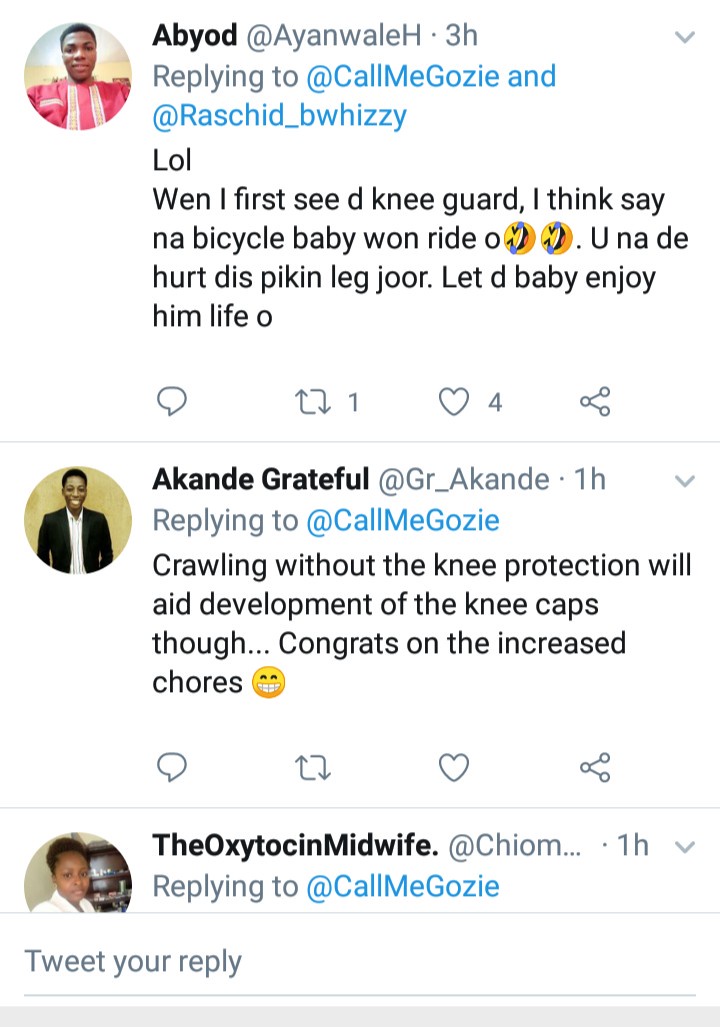Open @CallMeGozie link in TheOxytocinMidwife's reply
The width and height of the screenshot is (720, 1027).
point(404,886)
